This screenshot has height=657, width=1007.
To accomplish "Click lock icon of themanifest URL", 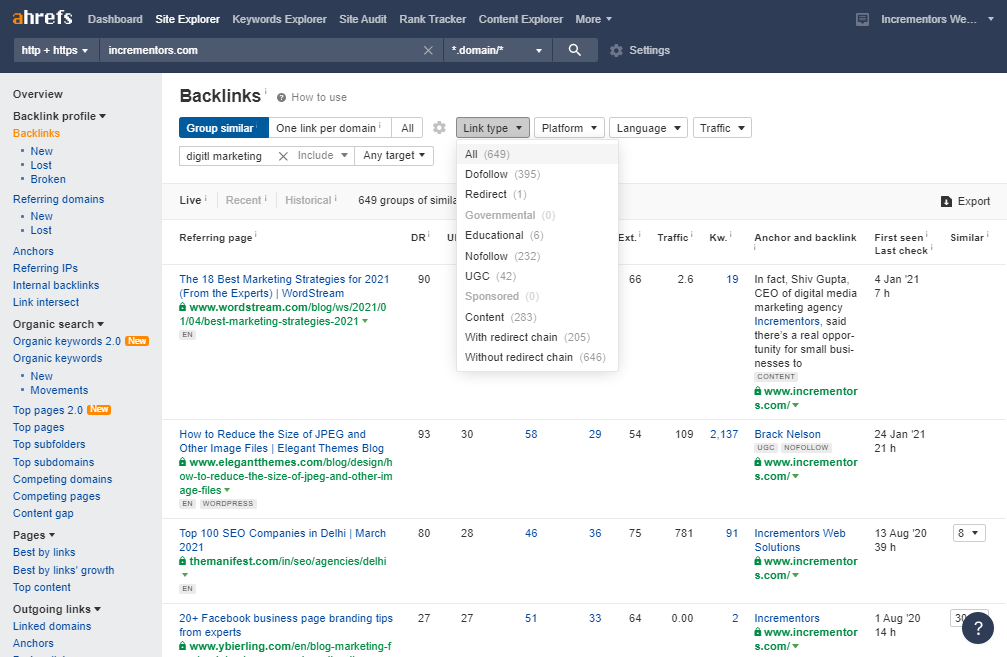I will tap(183, 561).
